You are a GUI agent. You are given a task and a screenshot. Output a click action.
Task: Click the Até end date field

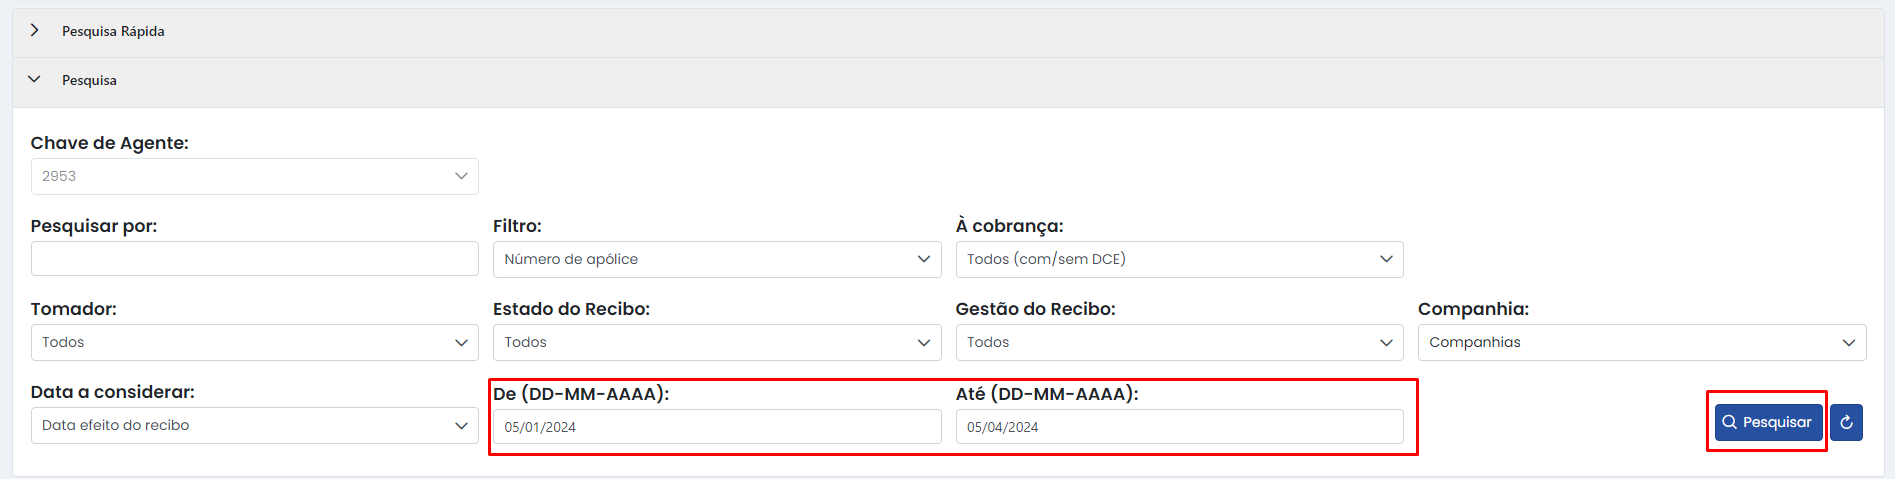click(x=1179, y=427)
